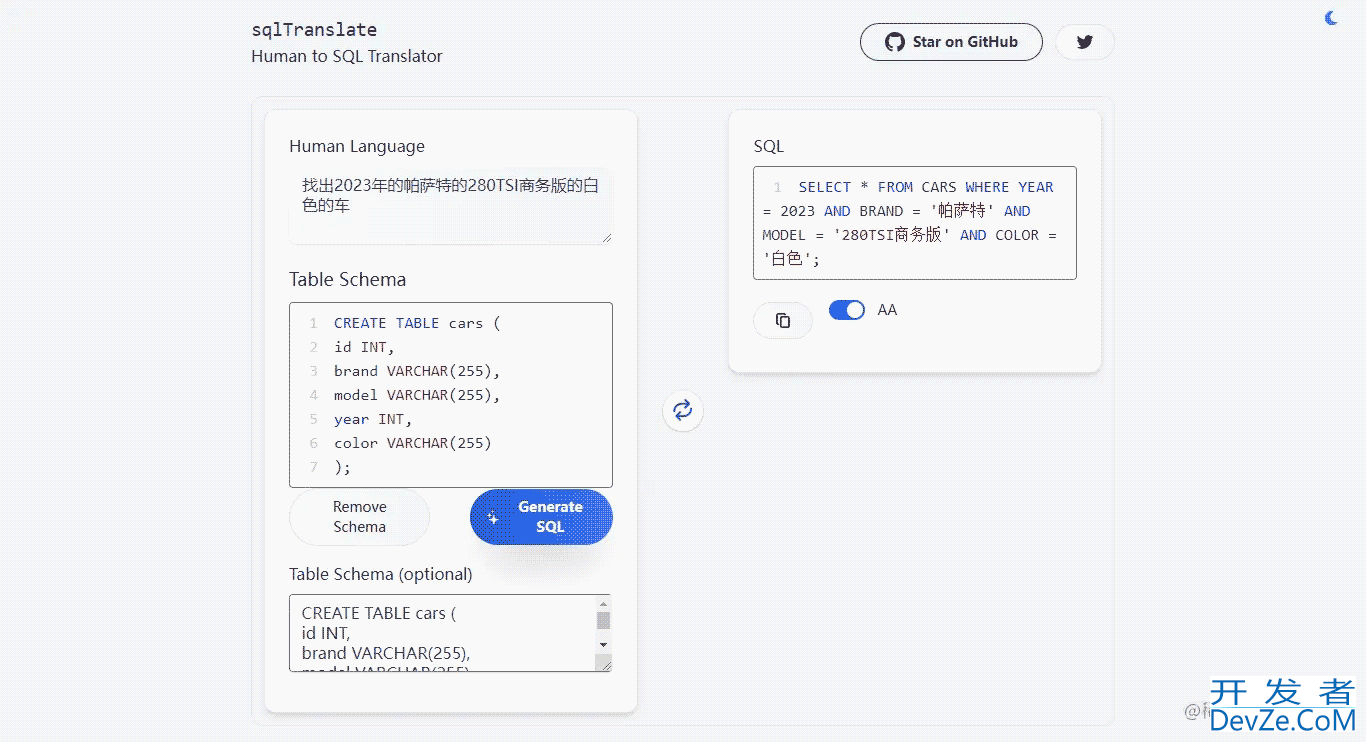Image resolution: width=1366 pixels, height=742 pixels.
Task: Click the Table Schema (optional) textarea
Action: [450, 633]
